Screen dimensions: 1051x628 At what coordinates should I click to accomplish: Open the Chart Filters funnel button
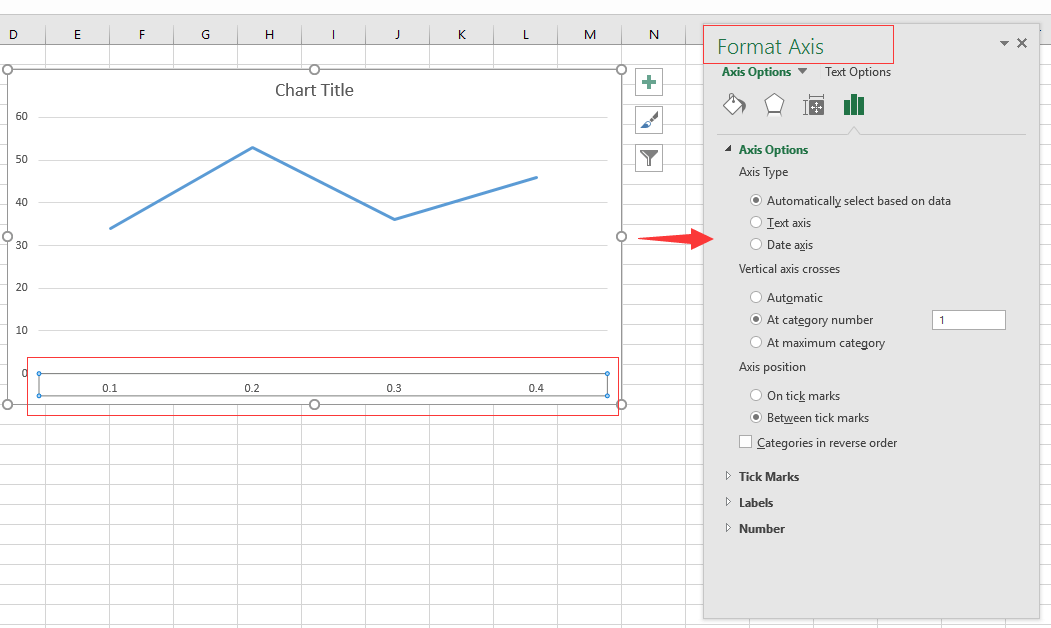pyautogui.click(x=649, y=158)
